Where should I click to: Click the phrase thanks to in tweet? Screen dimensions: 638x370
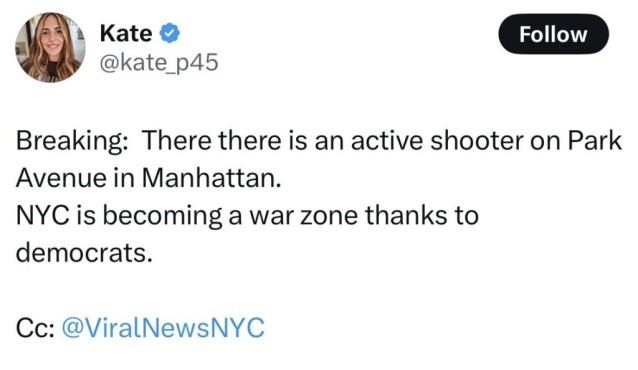(x=422, y=215)
